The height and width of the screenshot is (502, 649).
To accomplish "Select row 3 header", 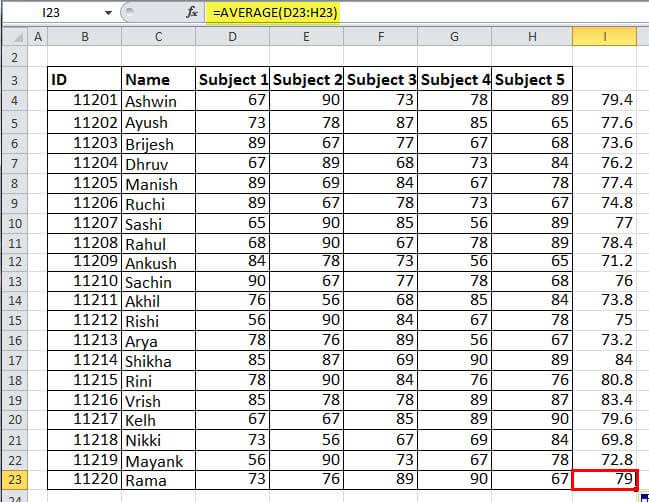I will click(x=15, y=79).
